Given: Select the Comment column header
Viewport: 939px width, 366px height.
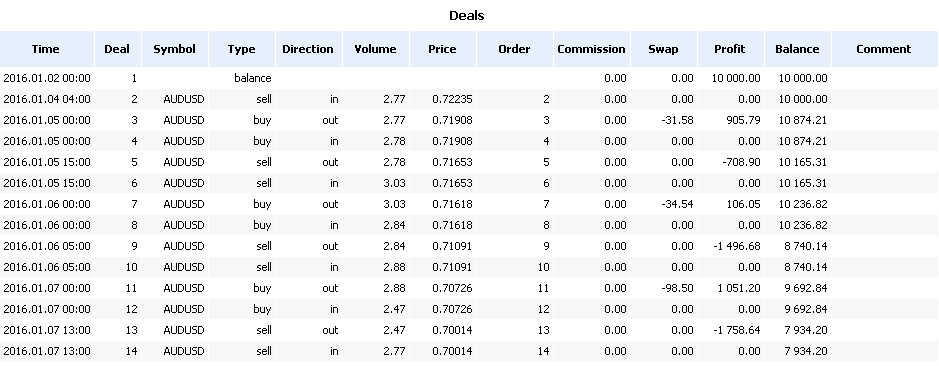Looking at the screenshot, I should pos(885,49).
